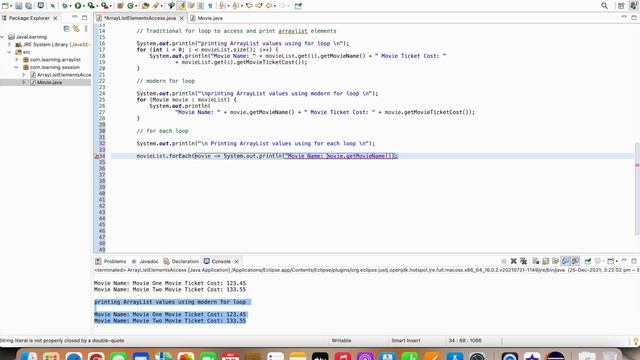Click the New Java Class icon
This screenshot has width=640, height=360.
click(131, 6)
